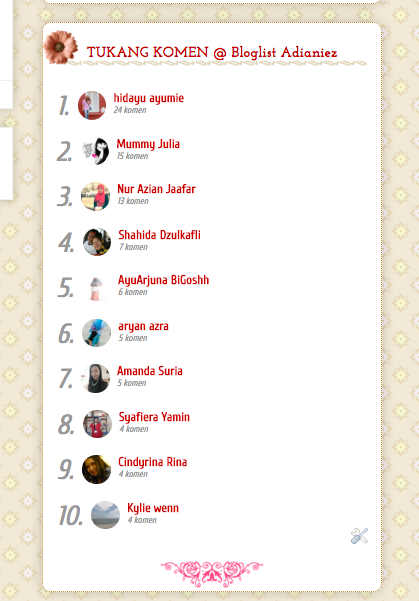Open Amanda Suria's profile picture
The height and width of the screenshot is (601, 419).
tap(95, 378)
